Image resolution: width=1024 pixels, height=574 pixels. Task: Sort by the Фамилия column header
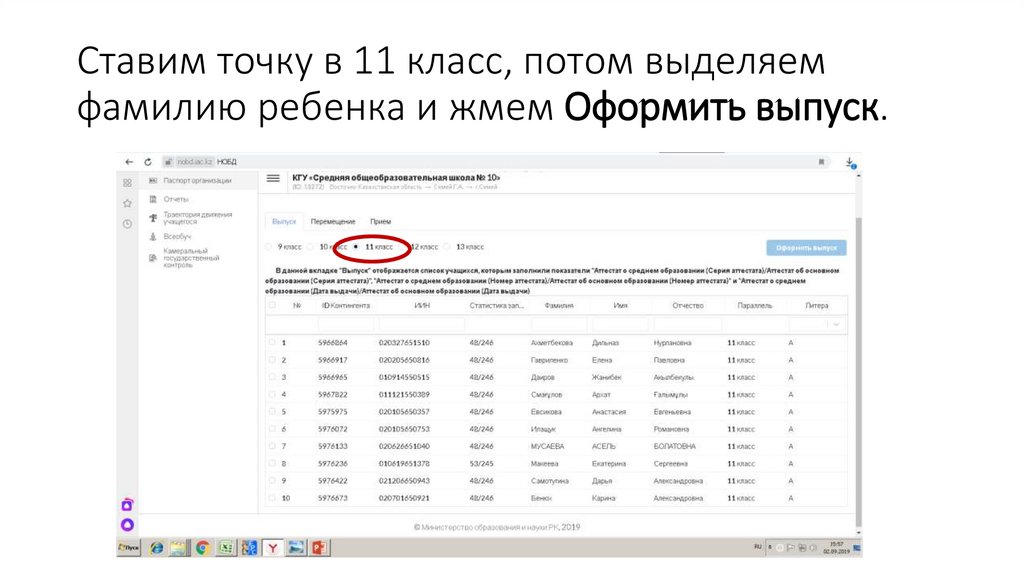pos(559,306)
